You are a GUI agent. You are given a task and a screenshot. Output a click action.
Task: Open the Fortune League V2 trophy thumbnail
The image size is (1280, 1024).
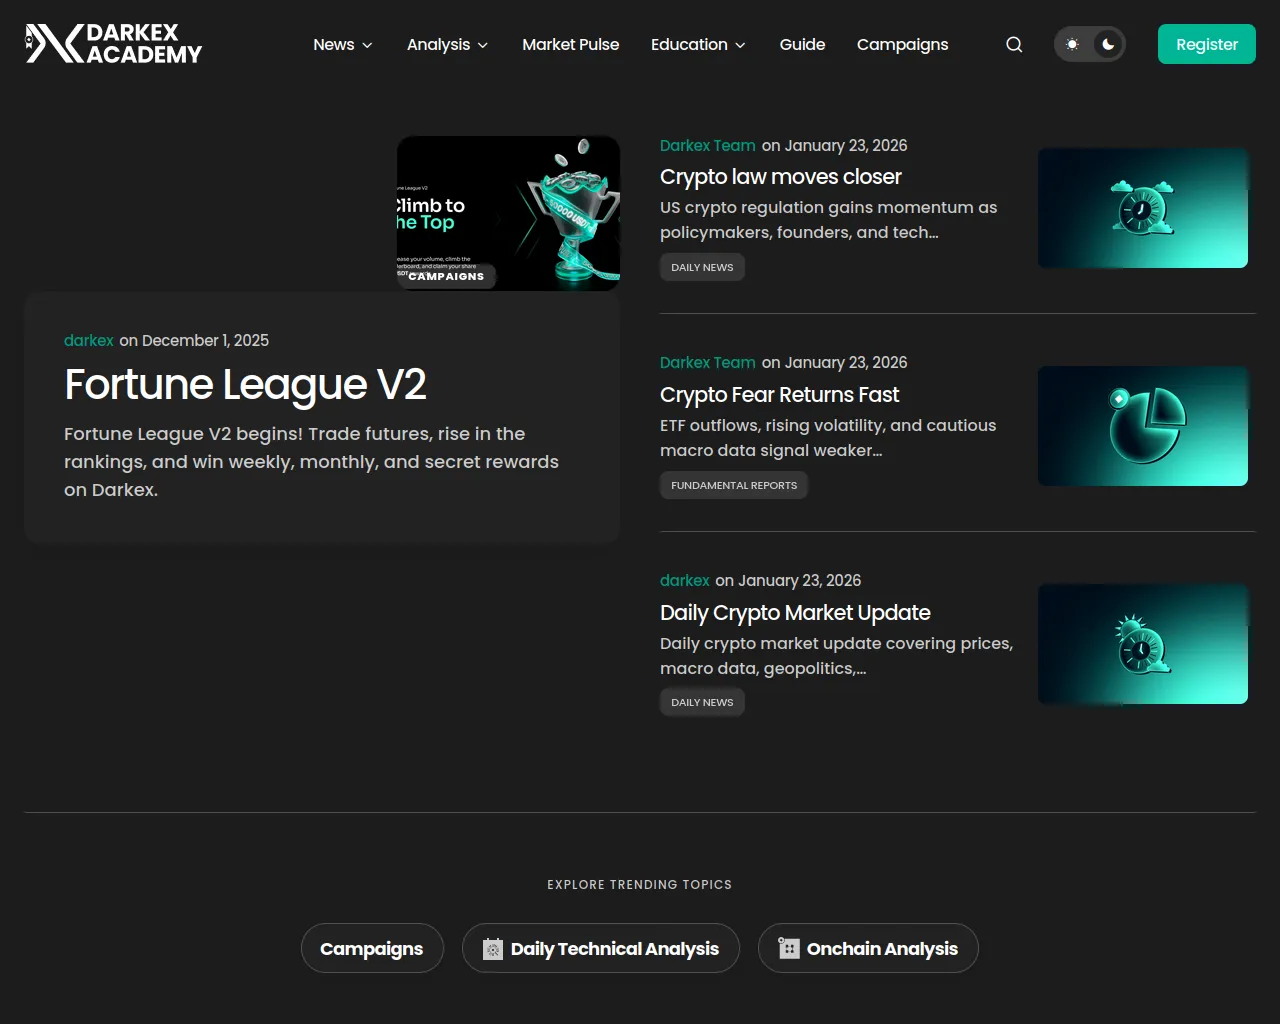tap(508, 213)
